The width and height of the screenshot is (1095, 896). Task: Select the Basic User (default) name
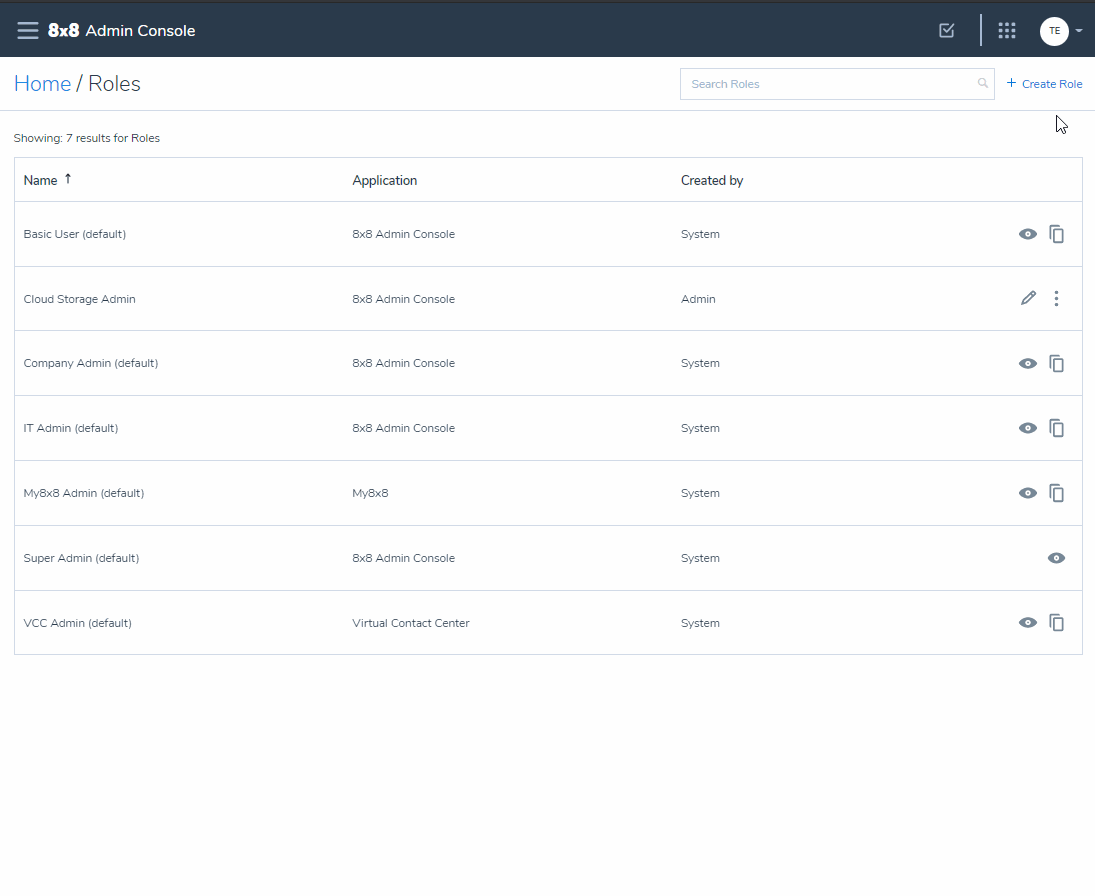[75, 234]
